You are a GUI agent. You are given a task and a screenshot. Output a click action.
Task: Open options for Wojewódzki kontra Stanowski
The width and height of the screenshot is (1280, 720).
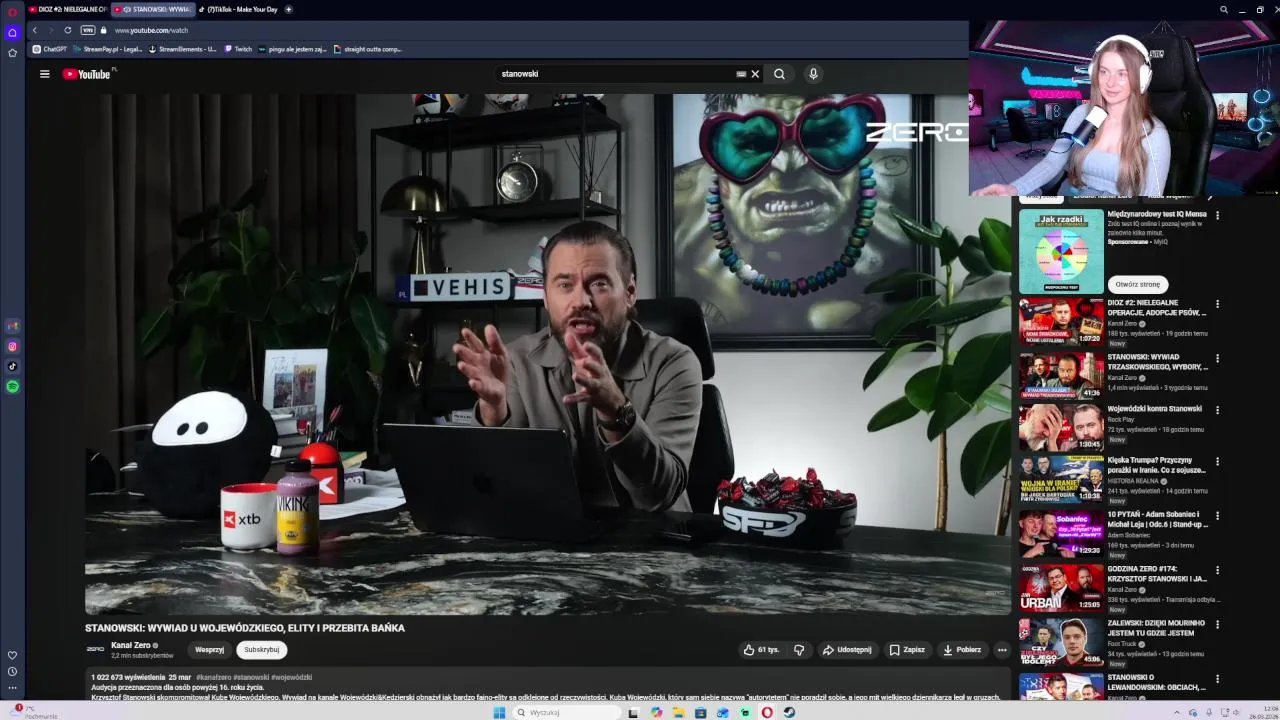coord(1217,410)
